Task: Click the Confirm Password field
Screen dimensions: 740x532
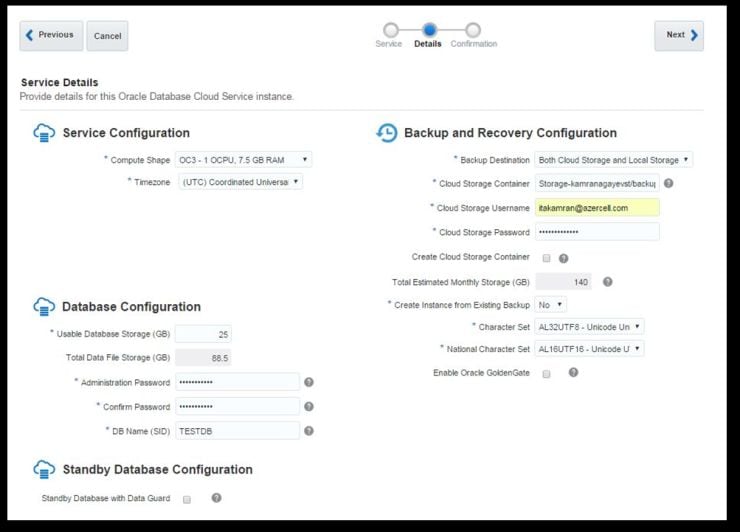Action: 237,406
